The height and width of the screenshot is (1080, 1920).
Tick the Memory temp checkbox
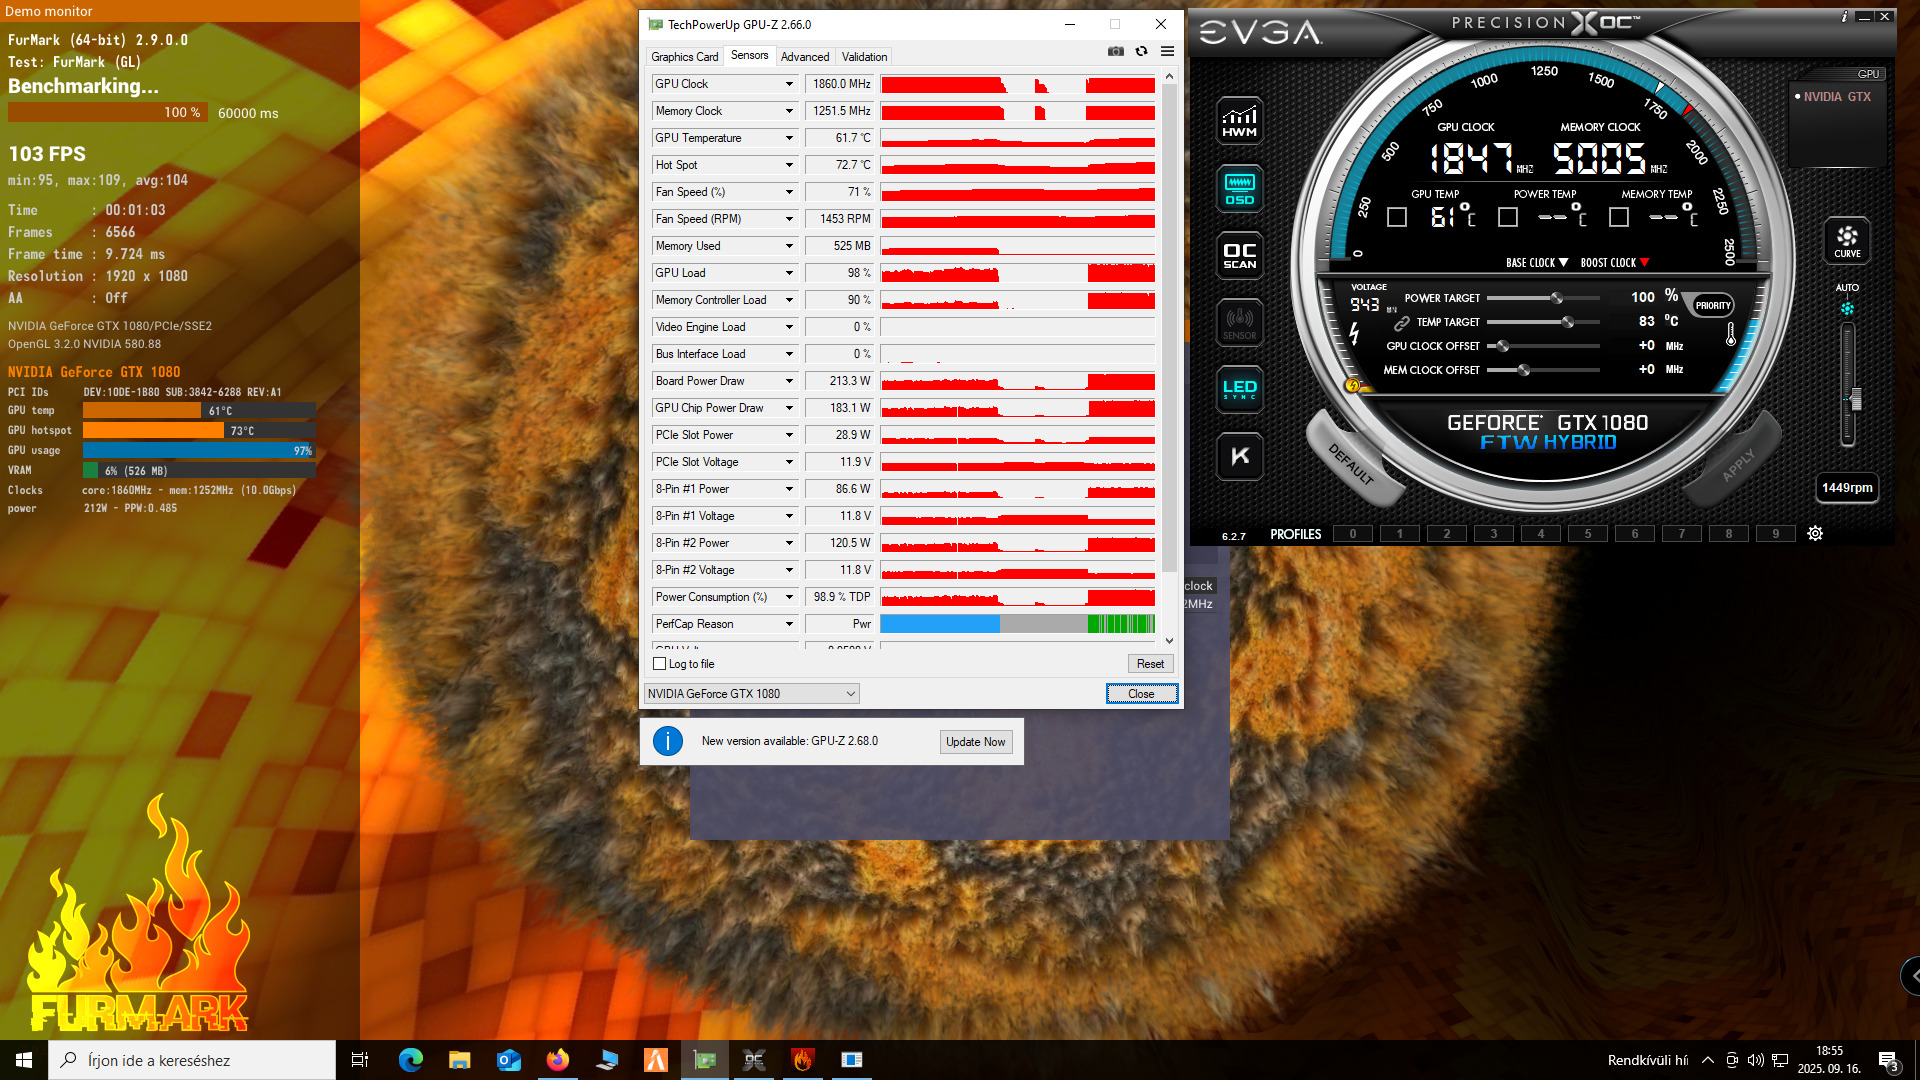pos(1619,217)
